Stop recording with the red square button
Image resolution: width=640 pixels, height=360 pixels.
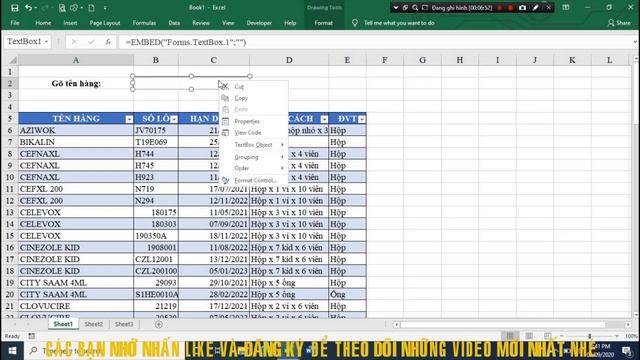[510, 8]
